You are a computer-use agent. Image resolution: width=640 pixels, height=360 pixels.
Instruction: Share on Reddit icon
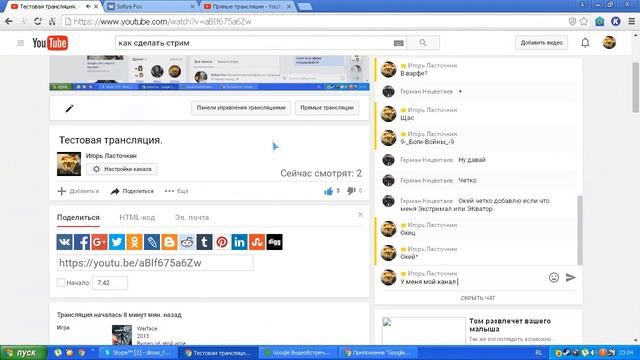187,242
